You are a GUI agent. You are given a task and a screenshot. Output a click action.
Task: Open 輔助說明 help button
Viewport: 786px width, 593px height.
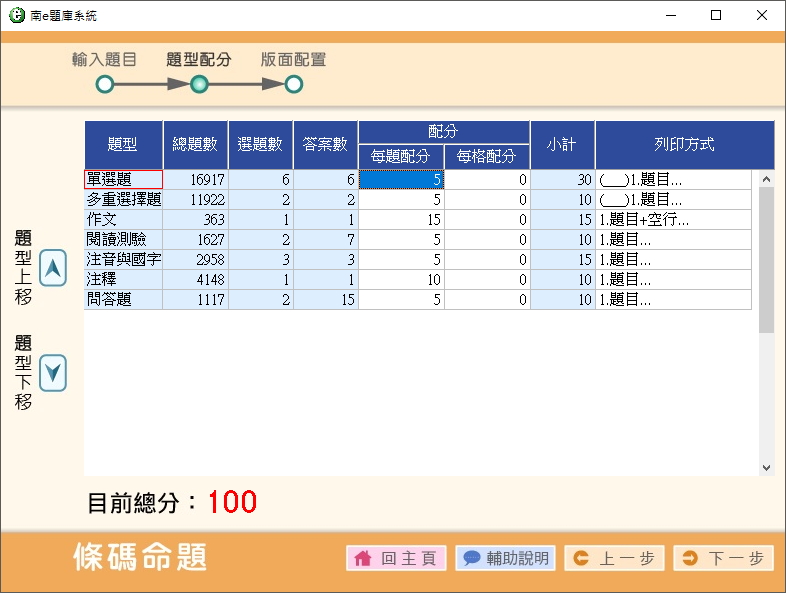(506, 558)
